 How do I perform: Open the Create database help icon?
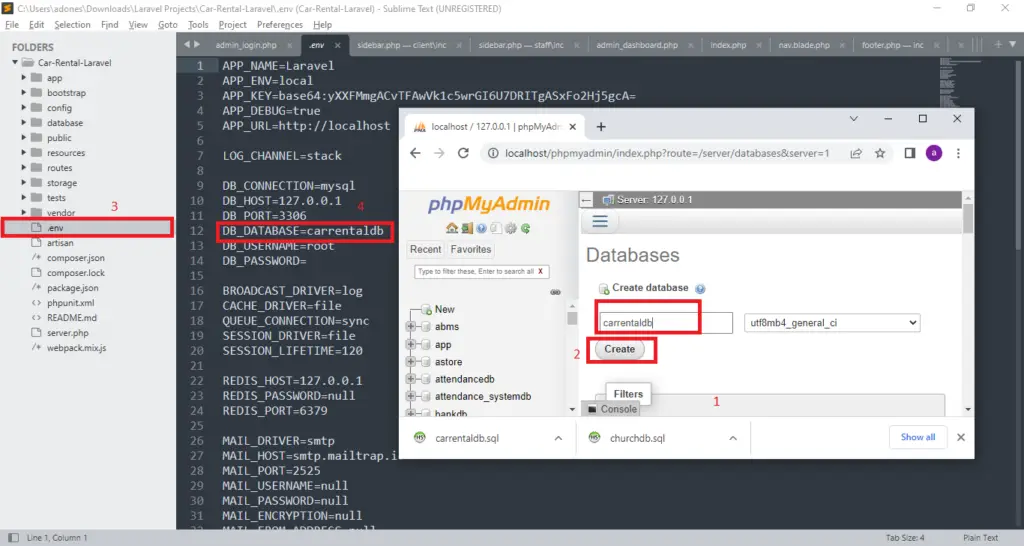coord(700,289)
